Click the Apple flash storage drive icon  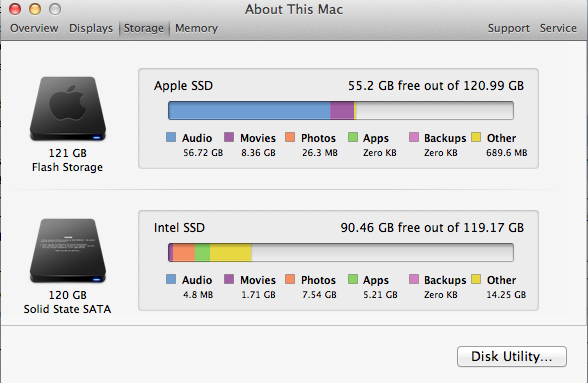(68, 108)
